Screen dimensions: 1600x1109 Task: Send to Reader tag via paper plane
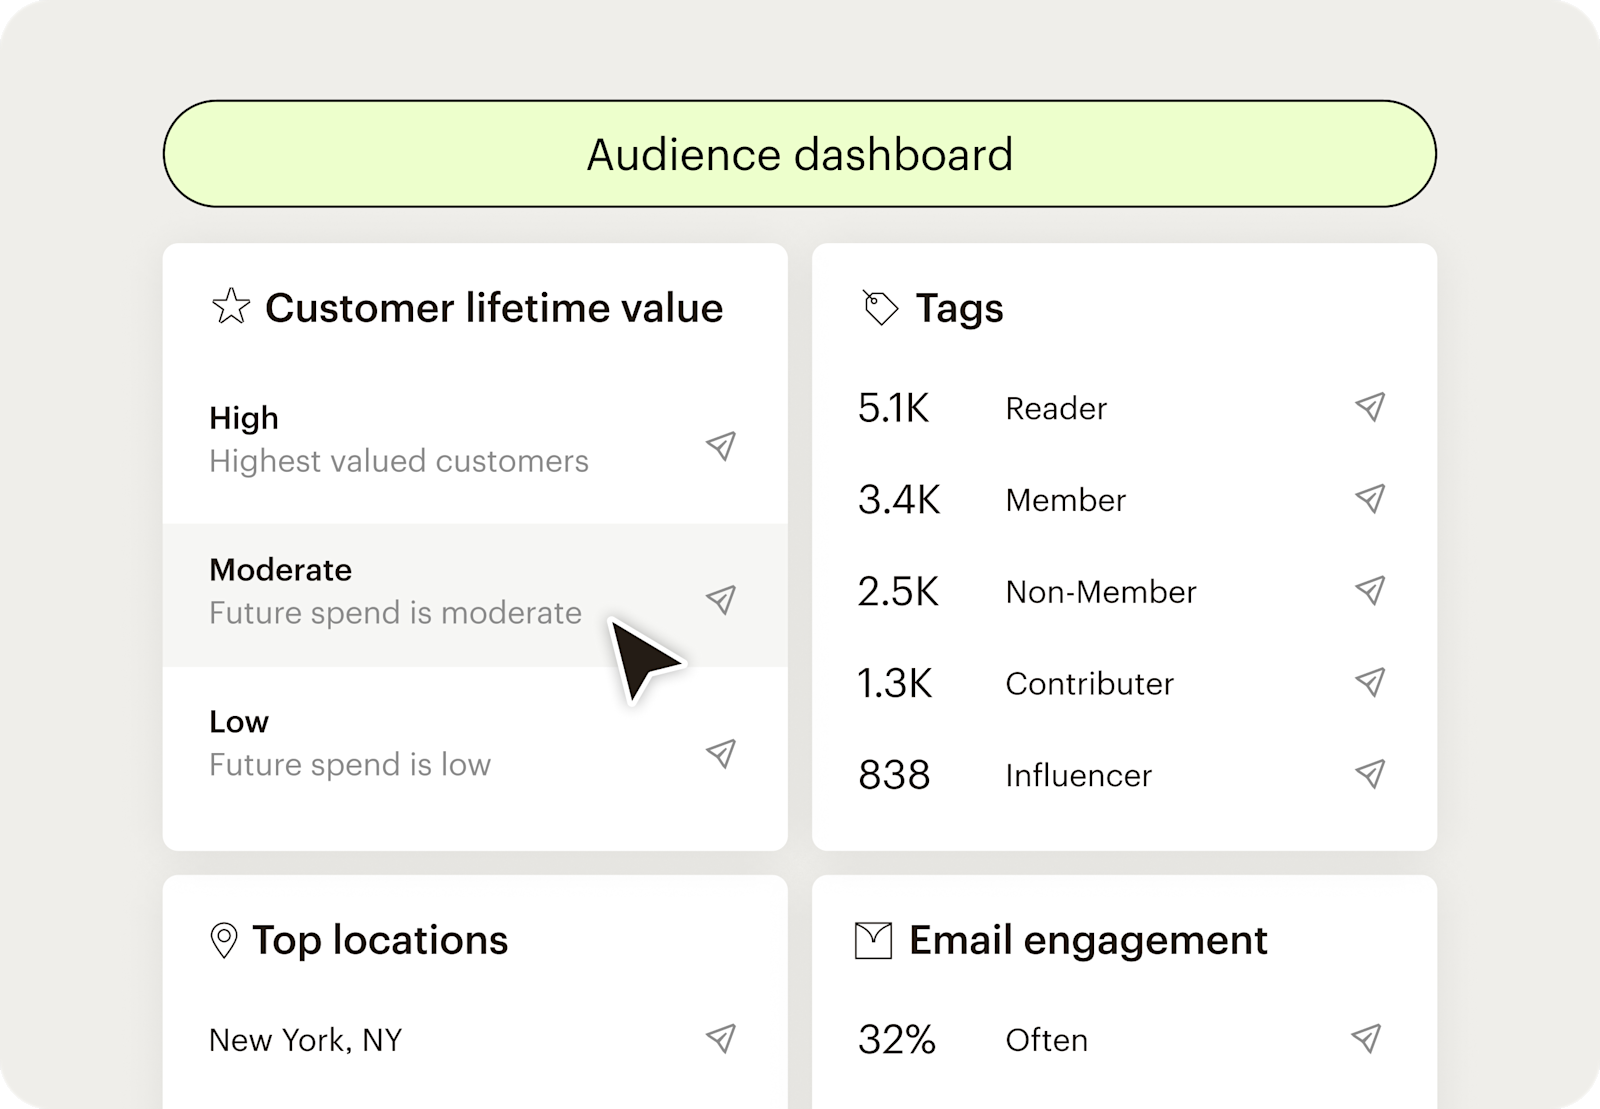coord(1369,406)
